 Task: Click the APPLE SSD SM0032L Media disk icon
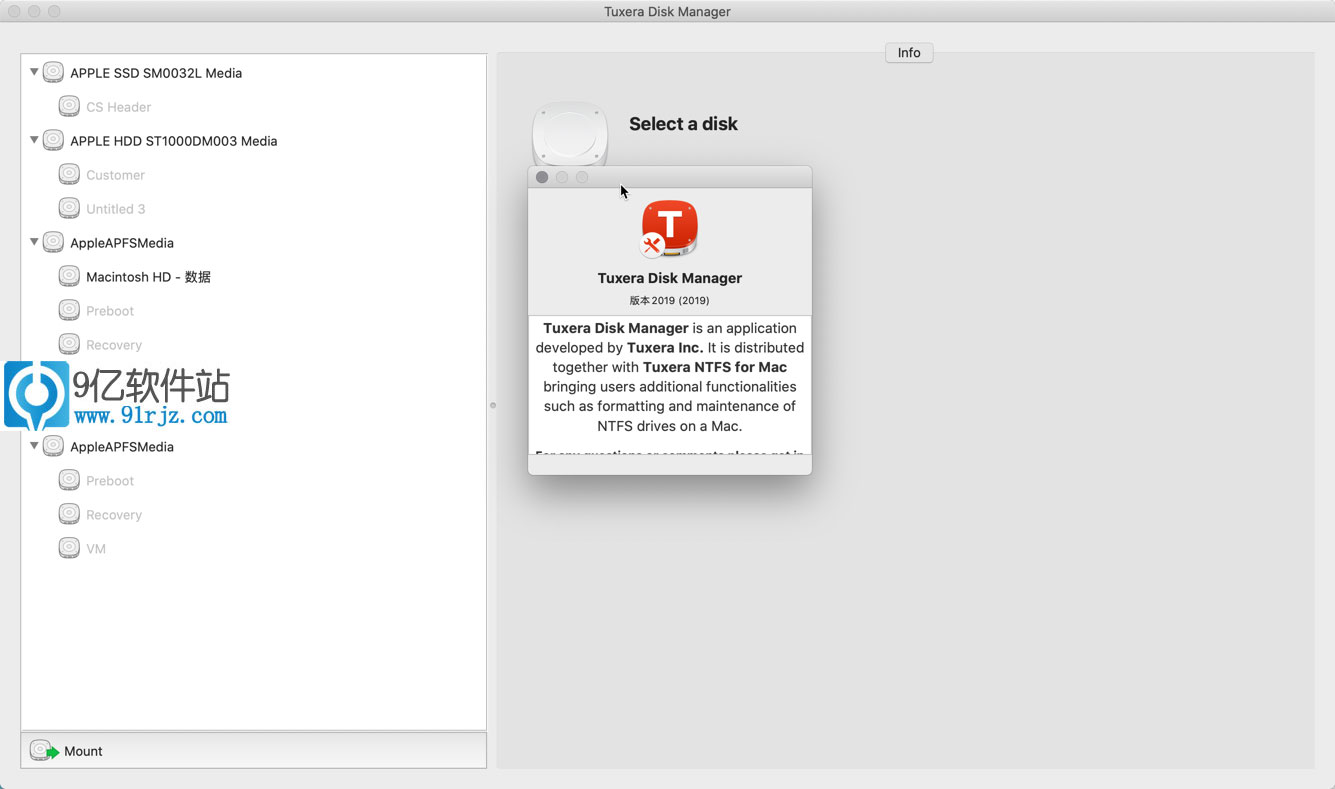click(x=53, y=73)
